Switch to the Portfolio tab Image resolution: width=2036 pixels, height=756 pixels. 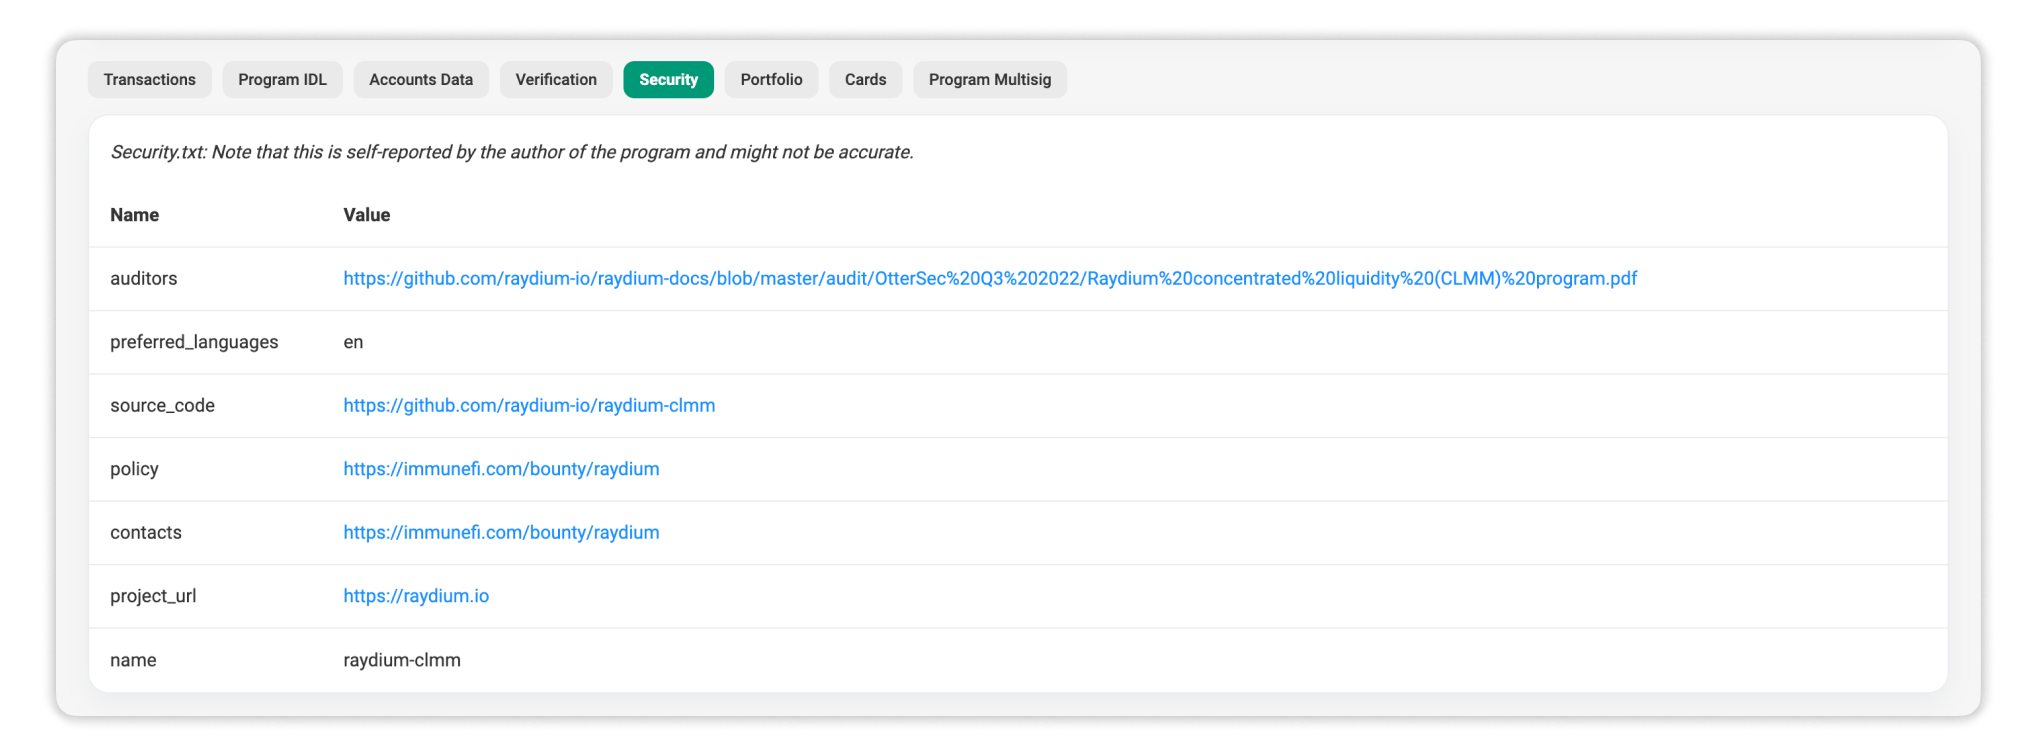(x=772, y=80)
